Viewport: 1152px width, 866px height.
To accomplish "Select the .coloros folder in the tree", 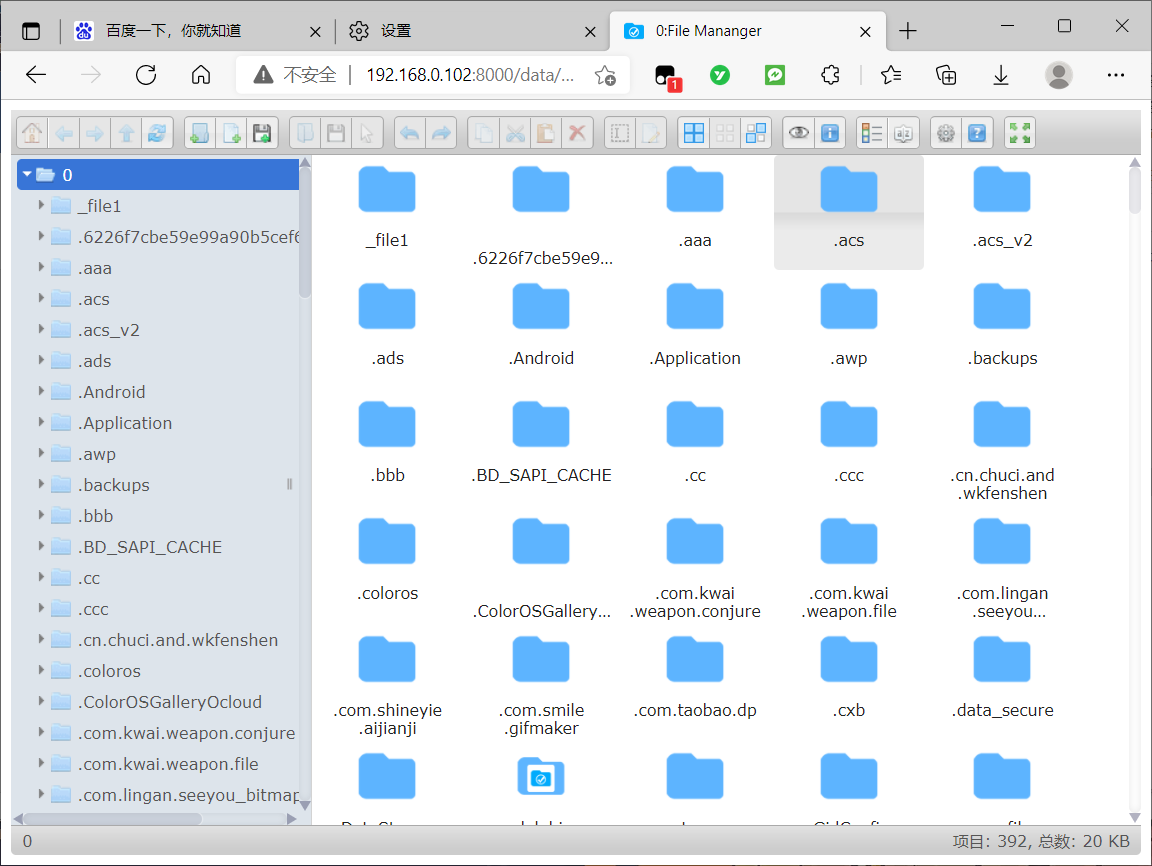I will click(109, 671).
